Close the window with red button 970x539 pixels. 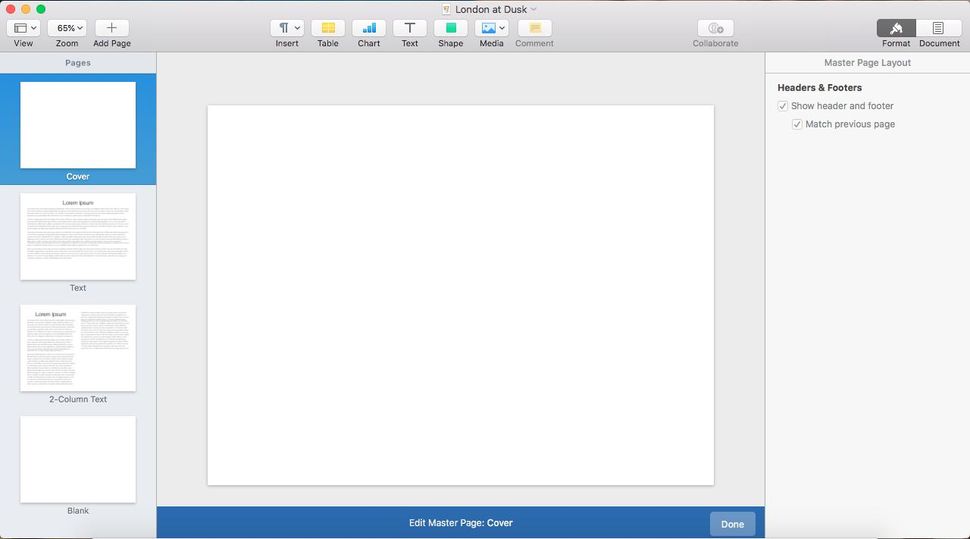click(x=11, y=9)
